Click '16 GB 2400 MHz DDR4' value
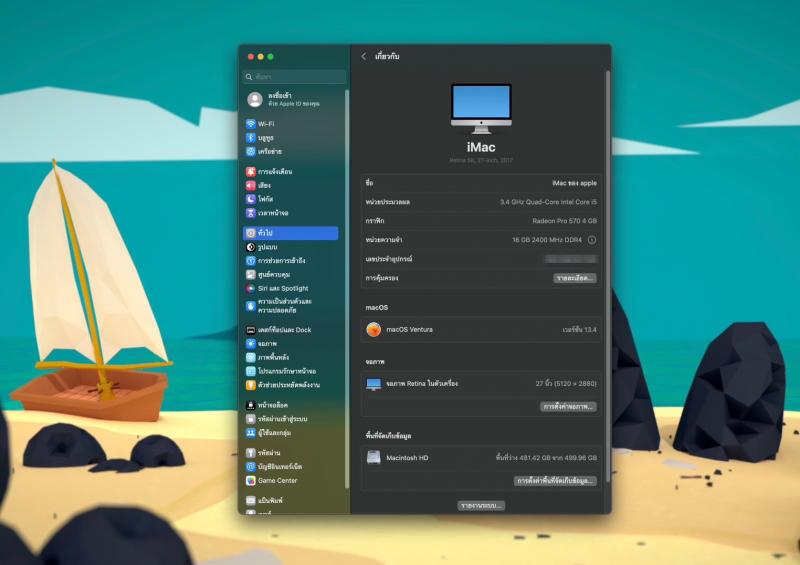The height and width of the screenshot is (565, 800). (547, 240)
